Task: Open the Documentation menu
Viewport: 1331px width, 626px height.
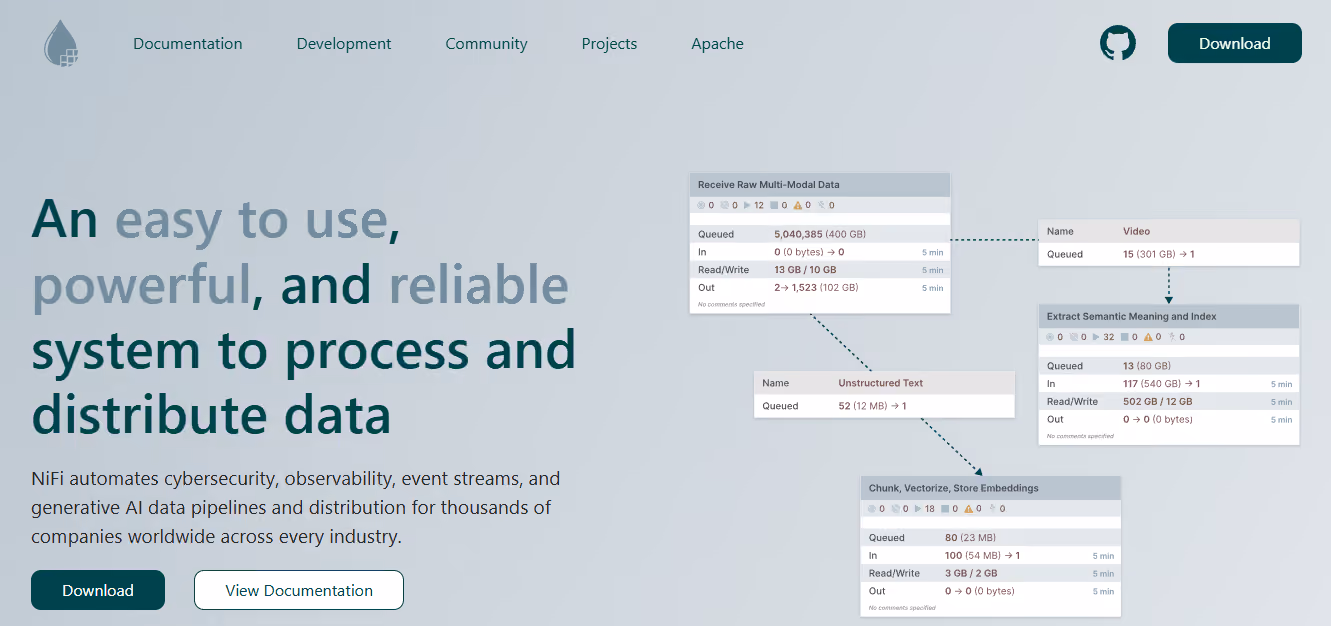Action: (x=188, y=44)
